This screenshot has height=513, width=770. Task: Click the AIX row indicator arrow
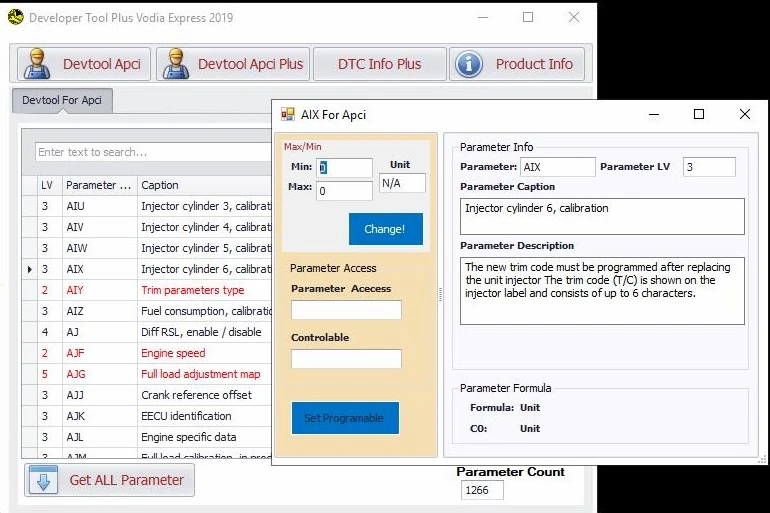tap(29, 269)
